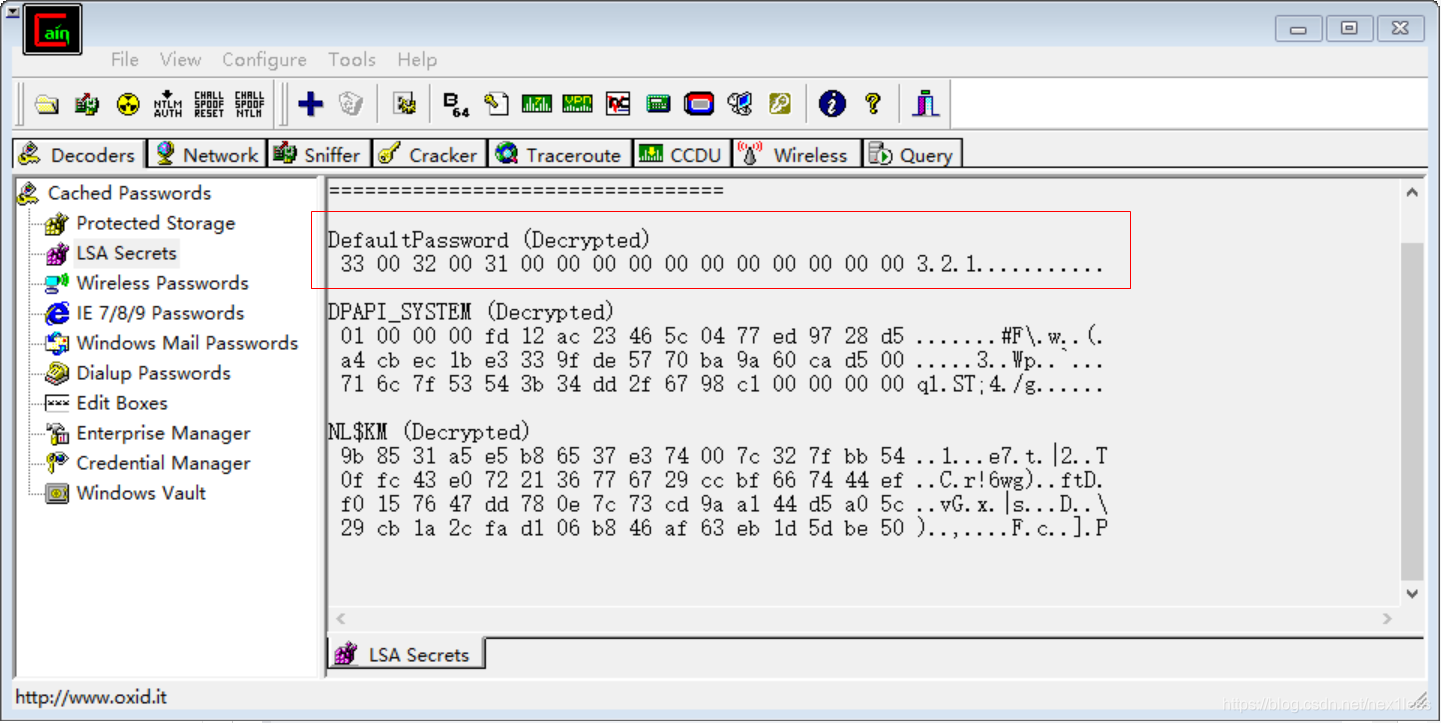Open the Configure menu
Screen dimensions: 1441x723
coord(264,60)
